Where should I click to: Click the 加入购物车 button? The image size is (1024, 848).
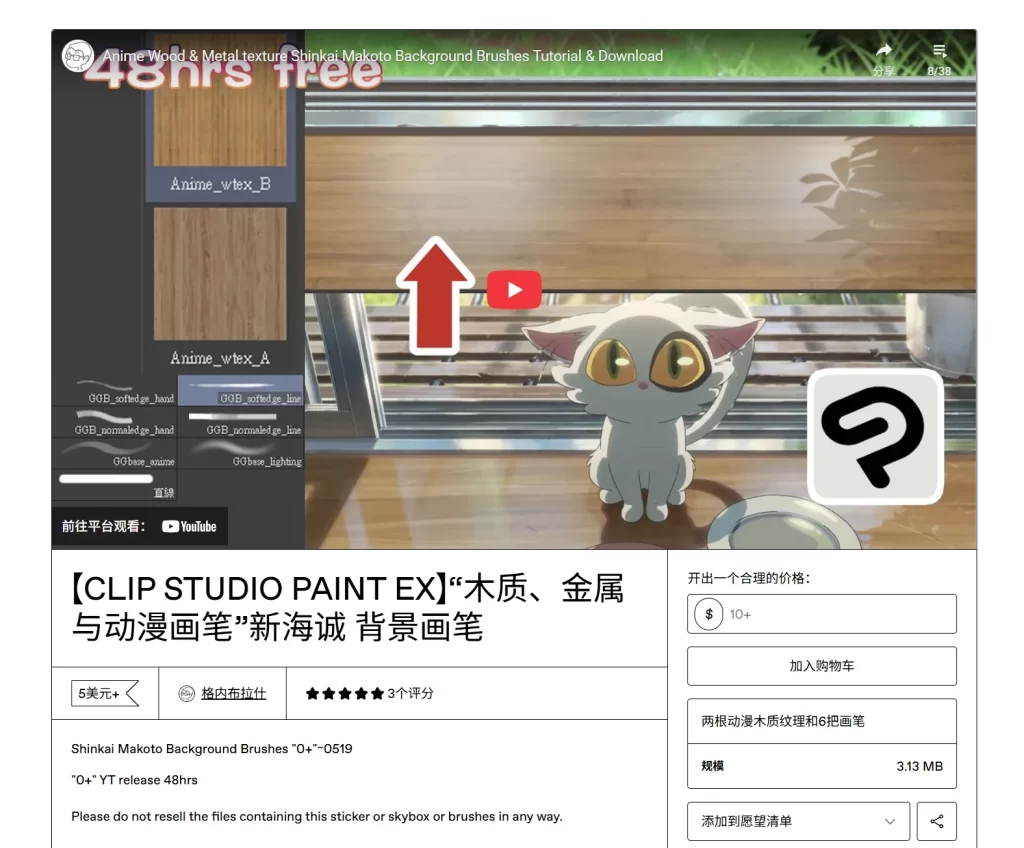[821, 665]
